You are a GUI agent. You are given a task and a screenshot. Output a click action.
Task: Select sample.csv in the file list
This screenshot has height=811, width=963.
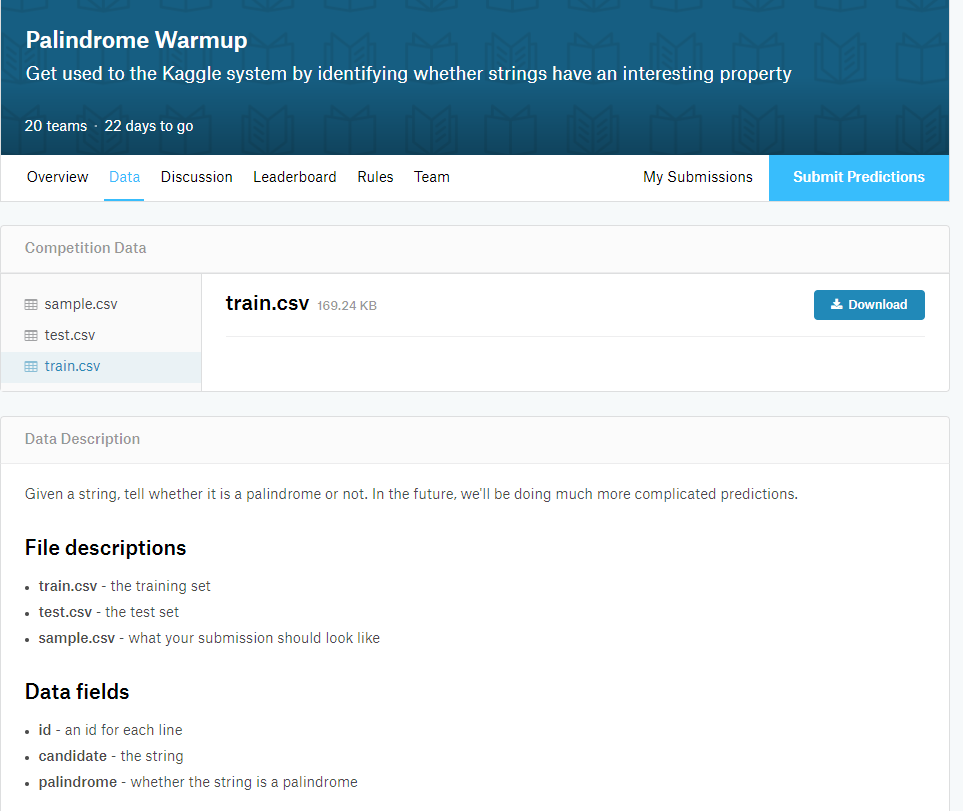point(101,305)
